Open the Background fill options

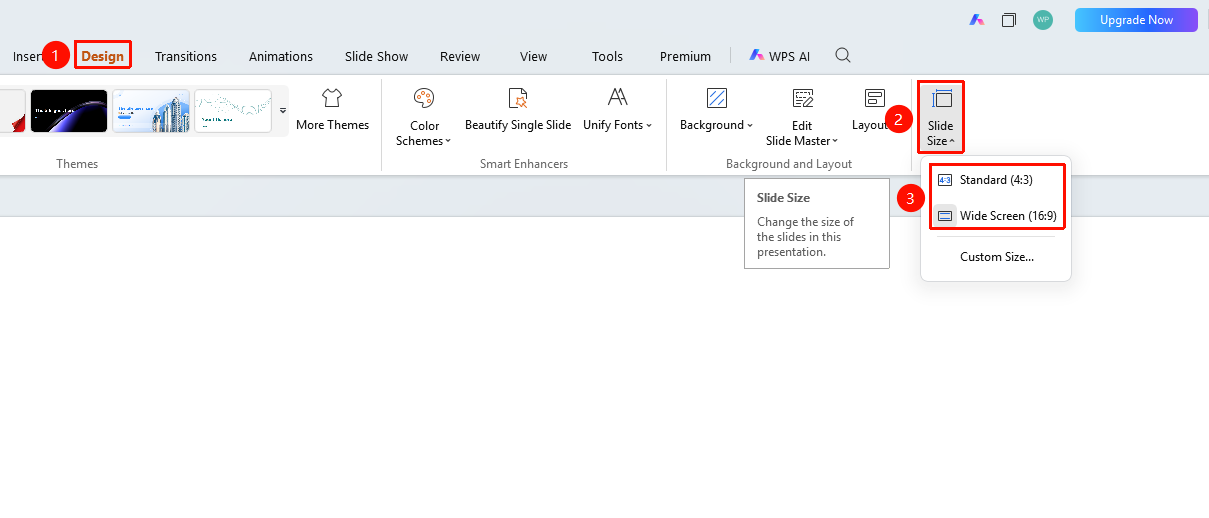click(716, 109)
